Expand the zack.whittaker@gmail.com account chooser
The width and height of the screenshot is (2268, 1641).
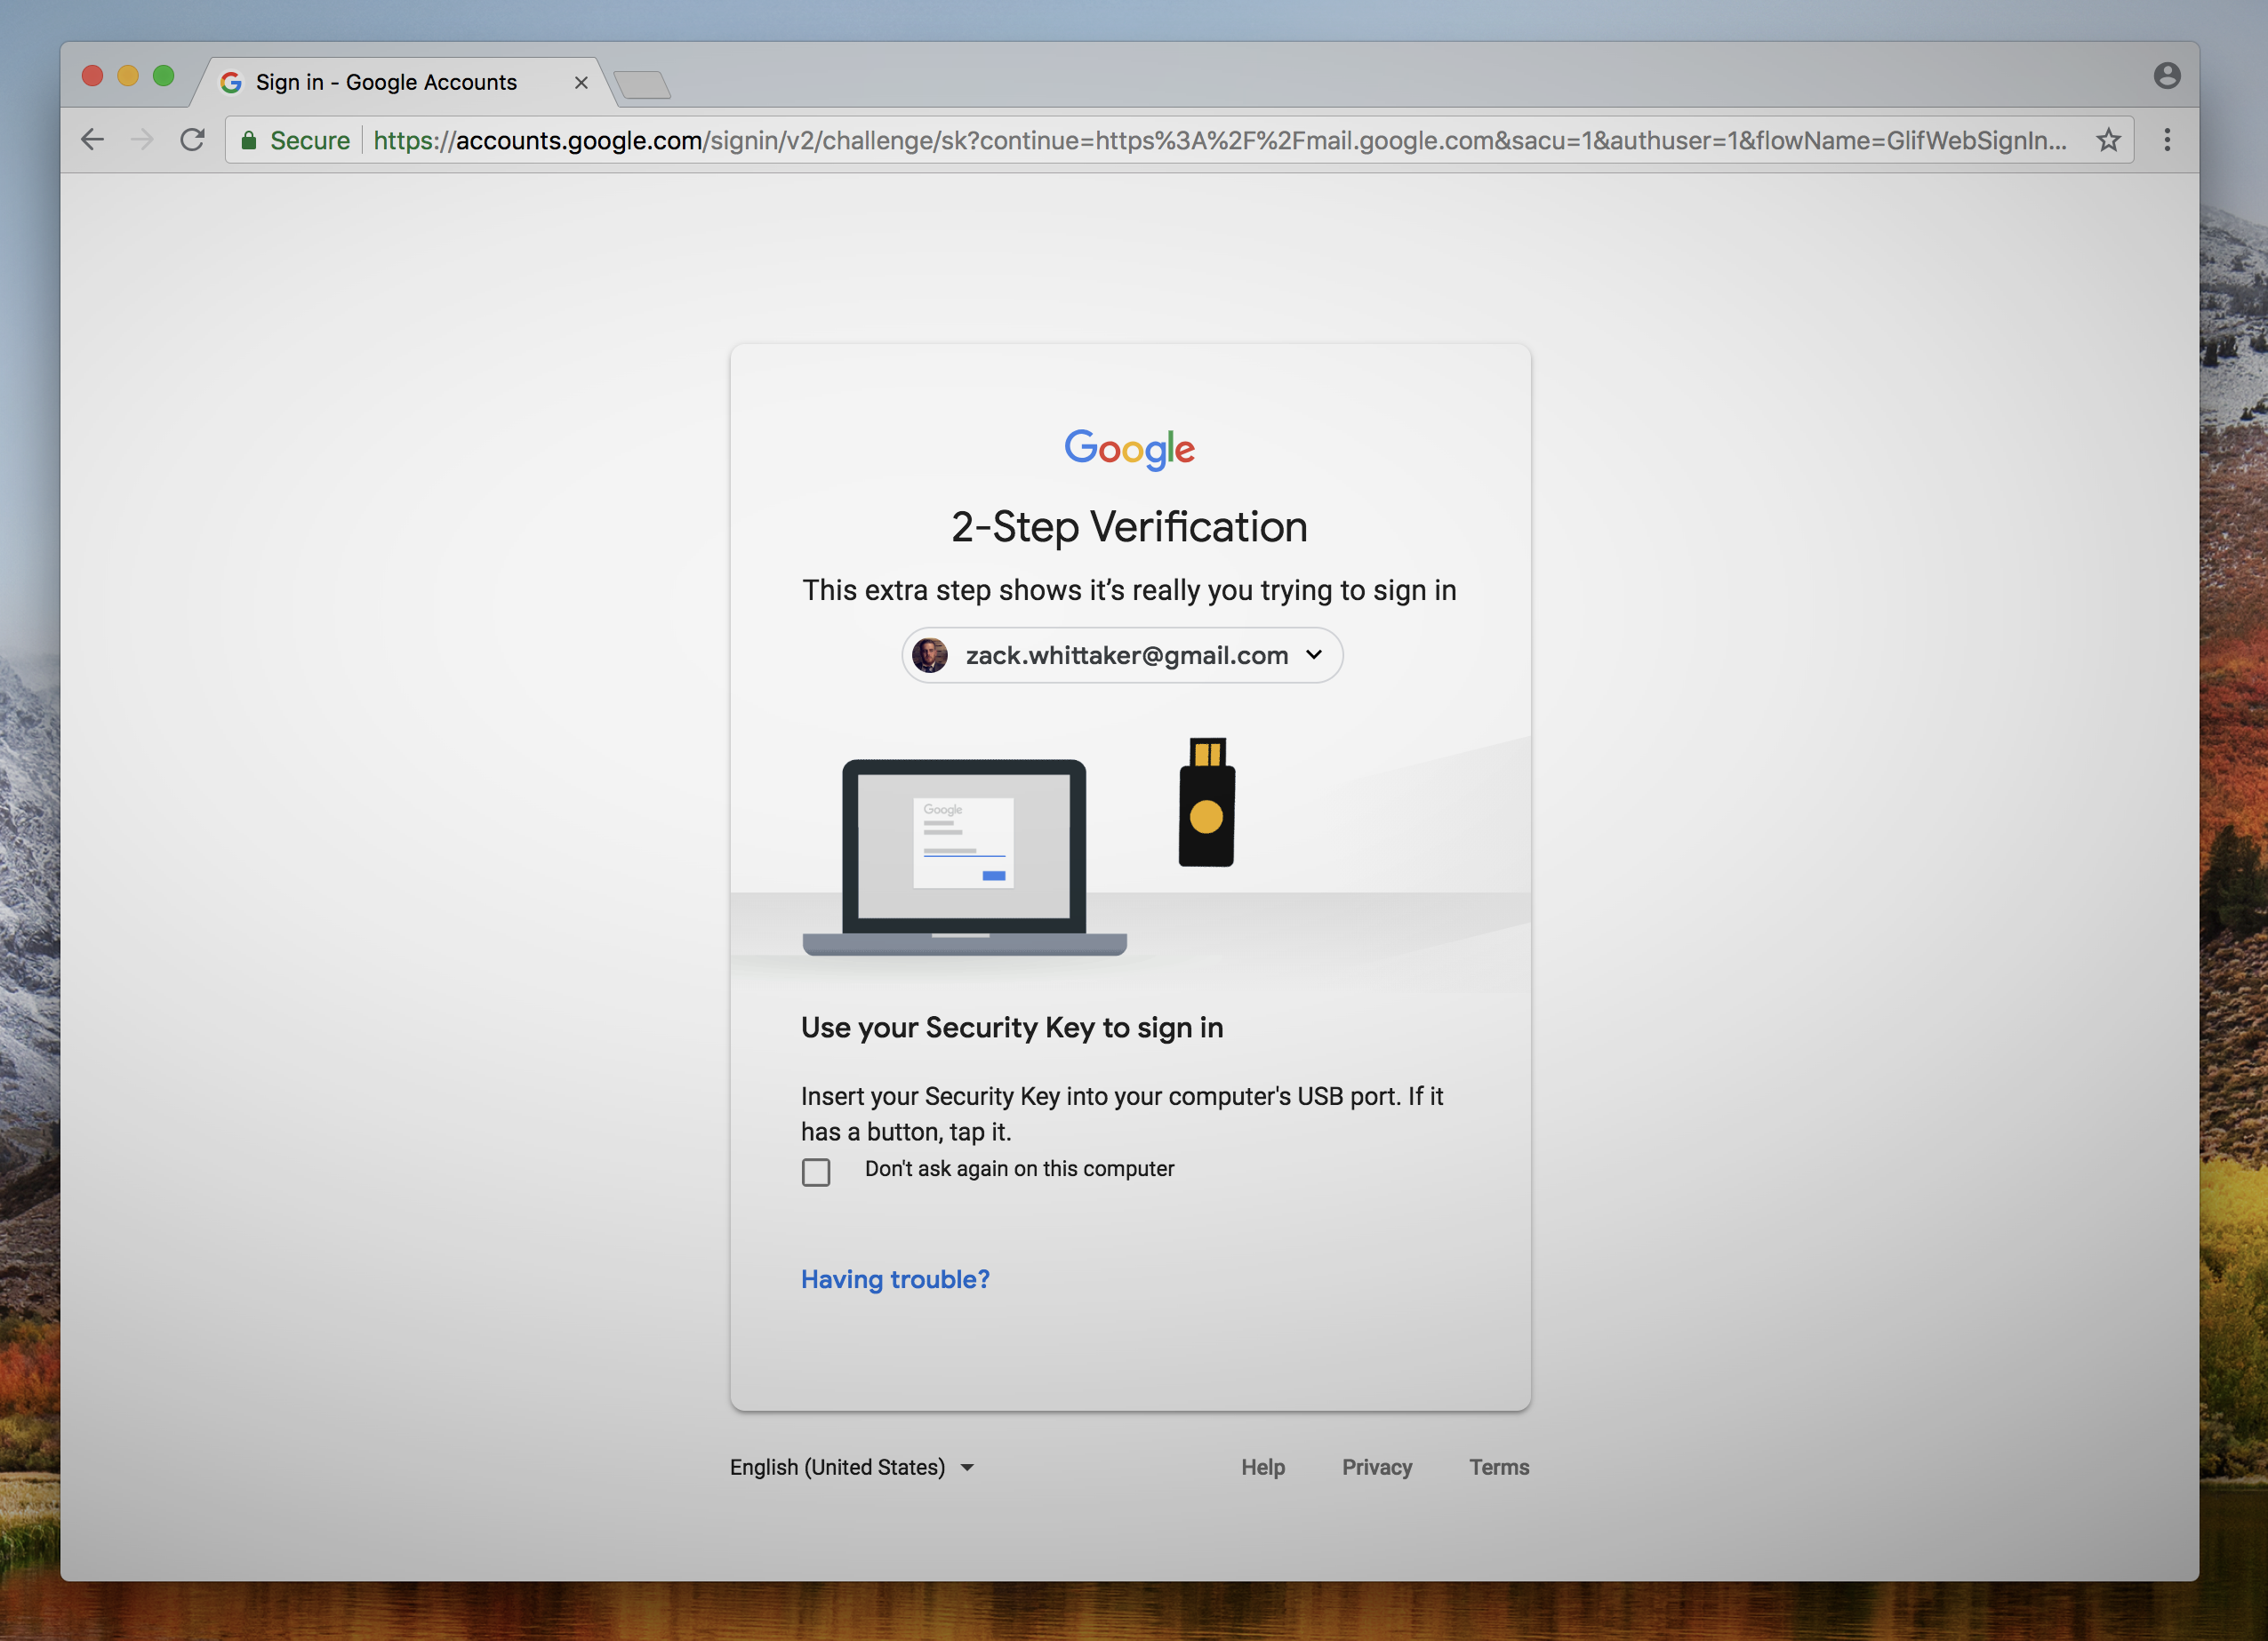click(1122, 656)
